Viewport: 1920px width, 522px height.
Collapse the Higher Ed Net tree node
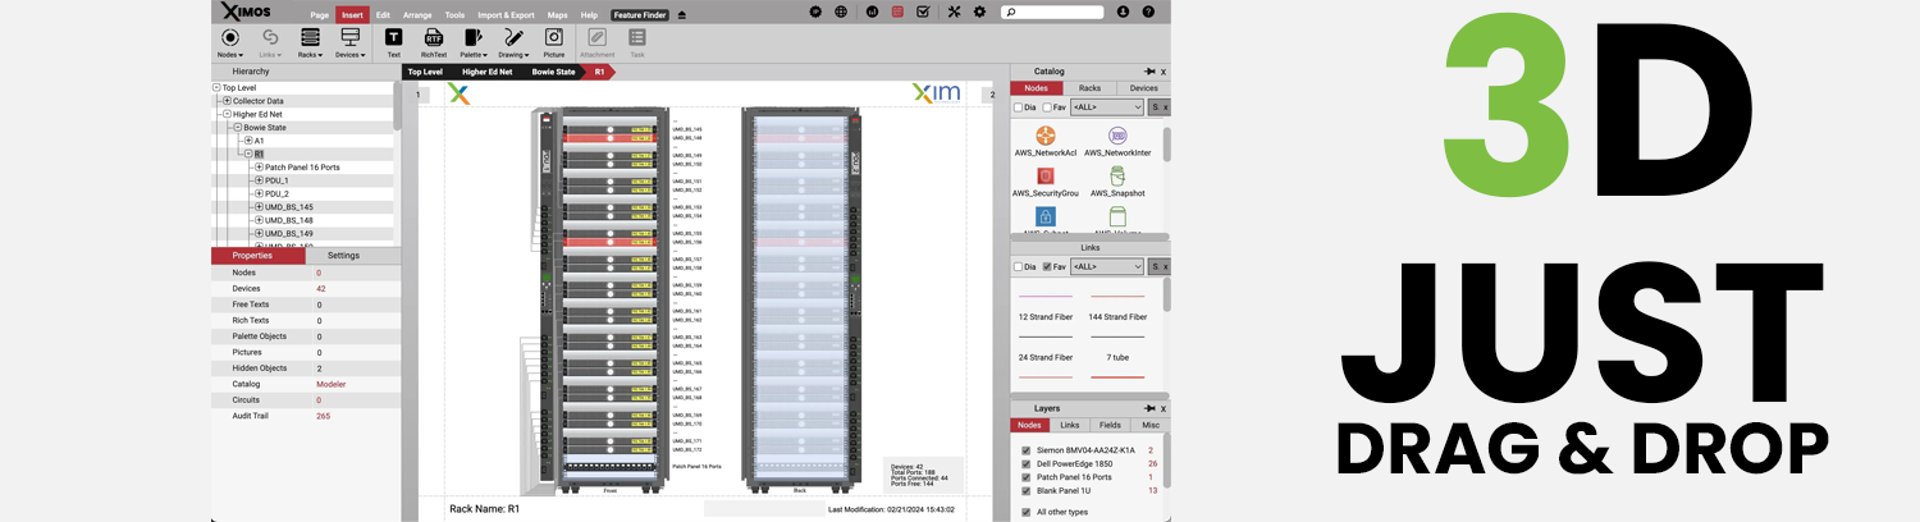pyautogui.click(x=227, y=114)
